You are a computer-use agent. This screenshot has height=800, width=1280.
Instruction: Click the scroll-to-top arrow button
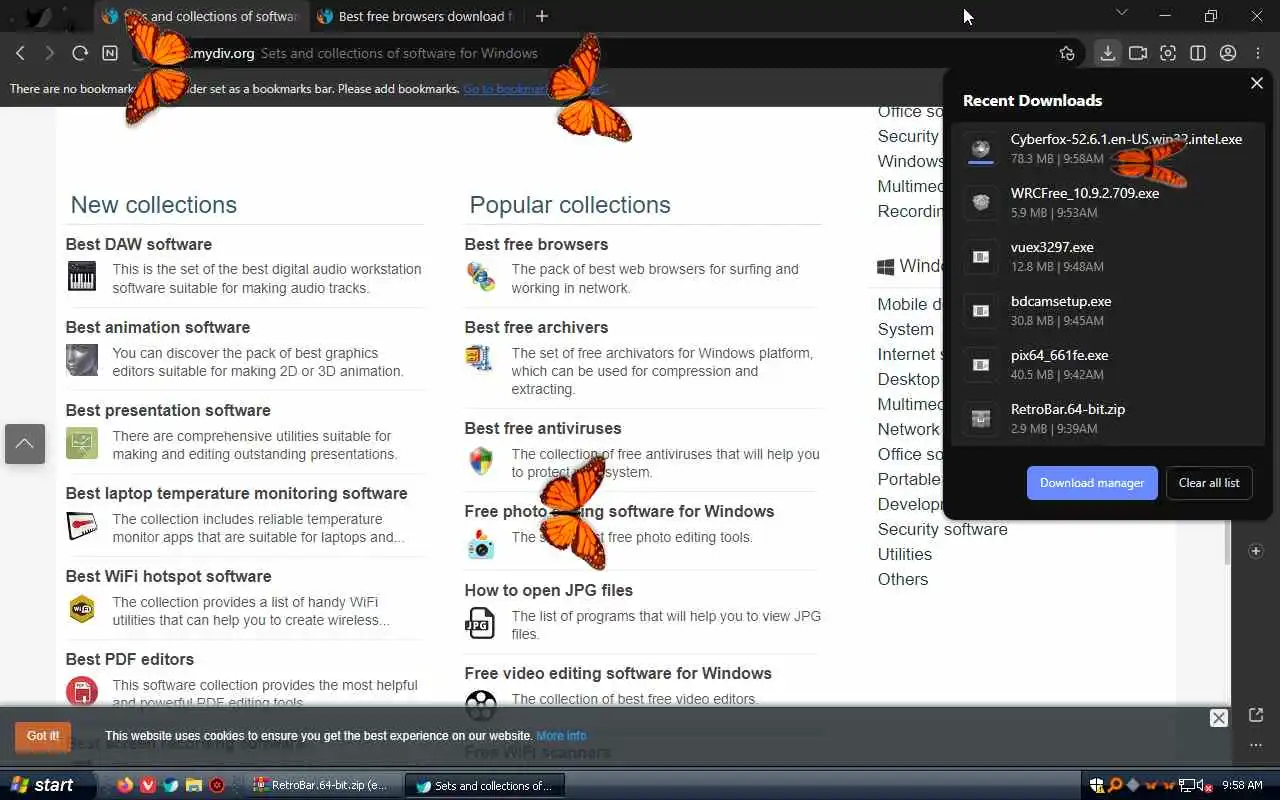pos(25,443)
